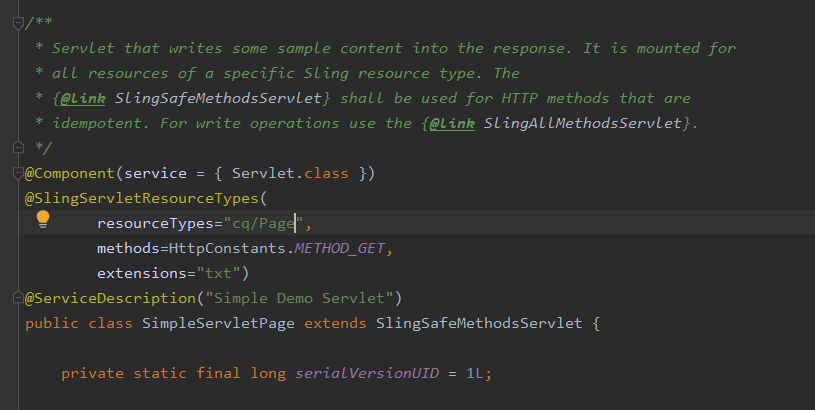Click the @Component annotation
815x410 pixels.
pos(66,173)
